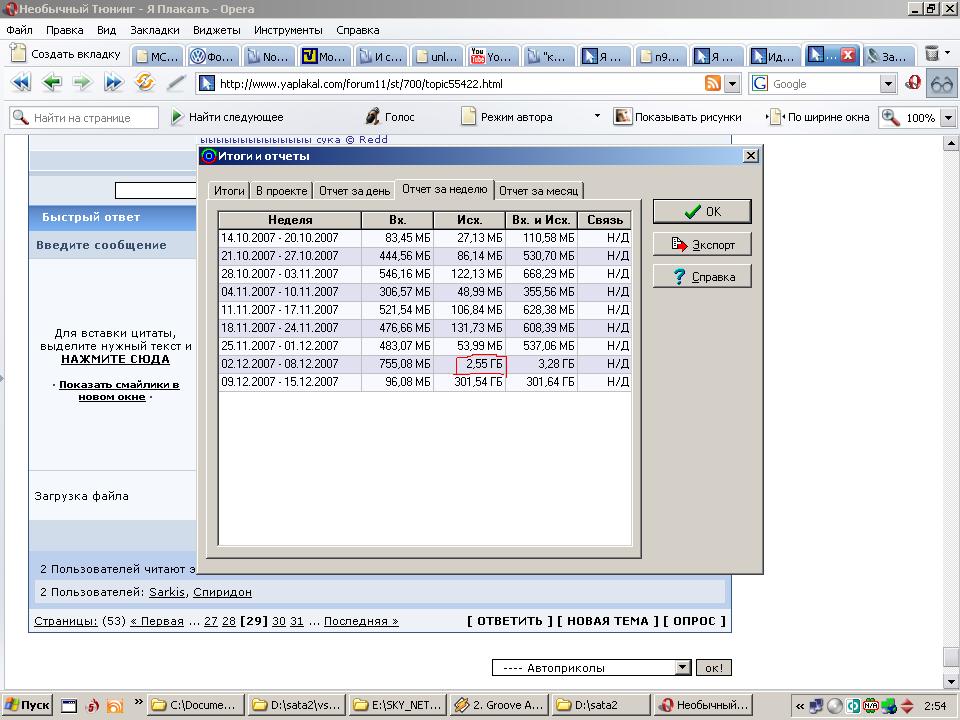Open the Последняя » page link
Image resolution: width=960 pixels, height=720 pixels.
pyautogui.click(x=361, y=621)
